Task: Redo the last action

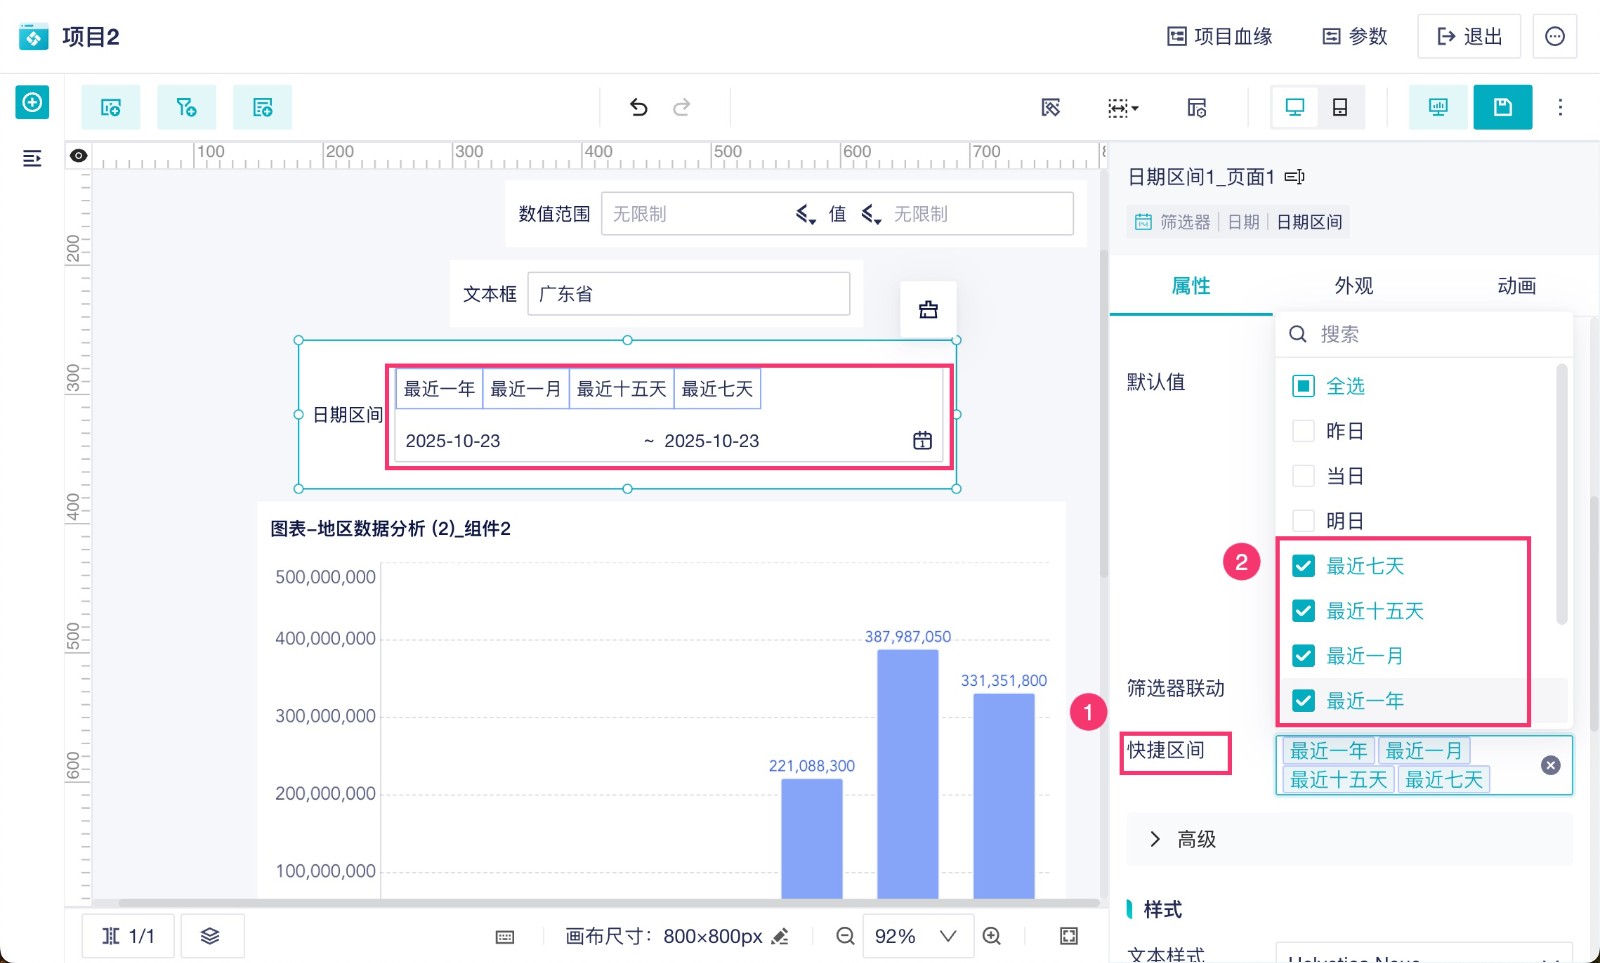Action: click(x=682, y=107)
